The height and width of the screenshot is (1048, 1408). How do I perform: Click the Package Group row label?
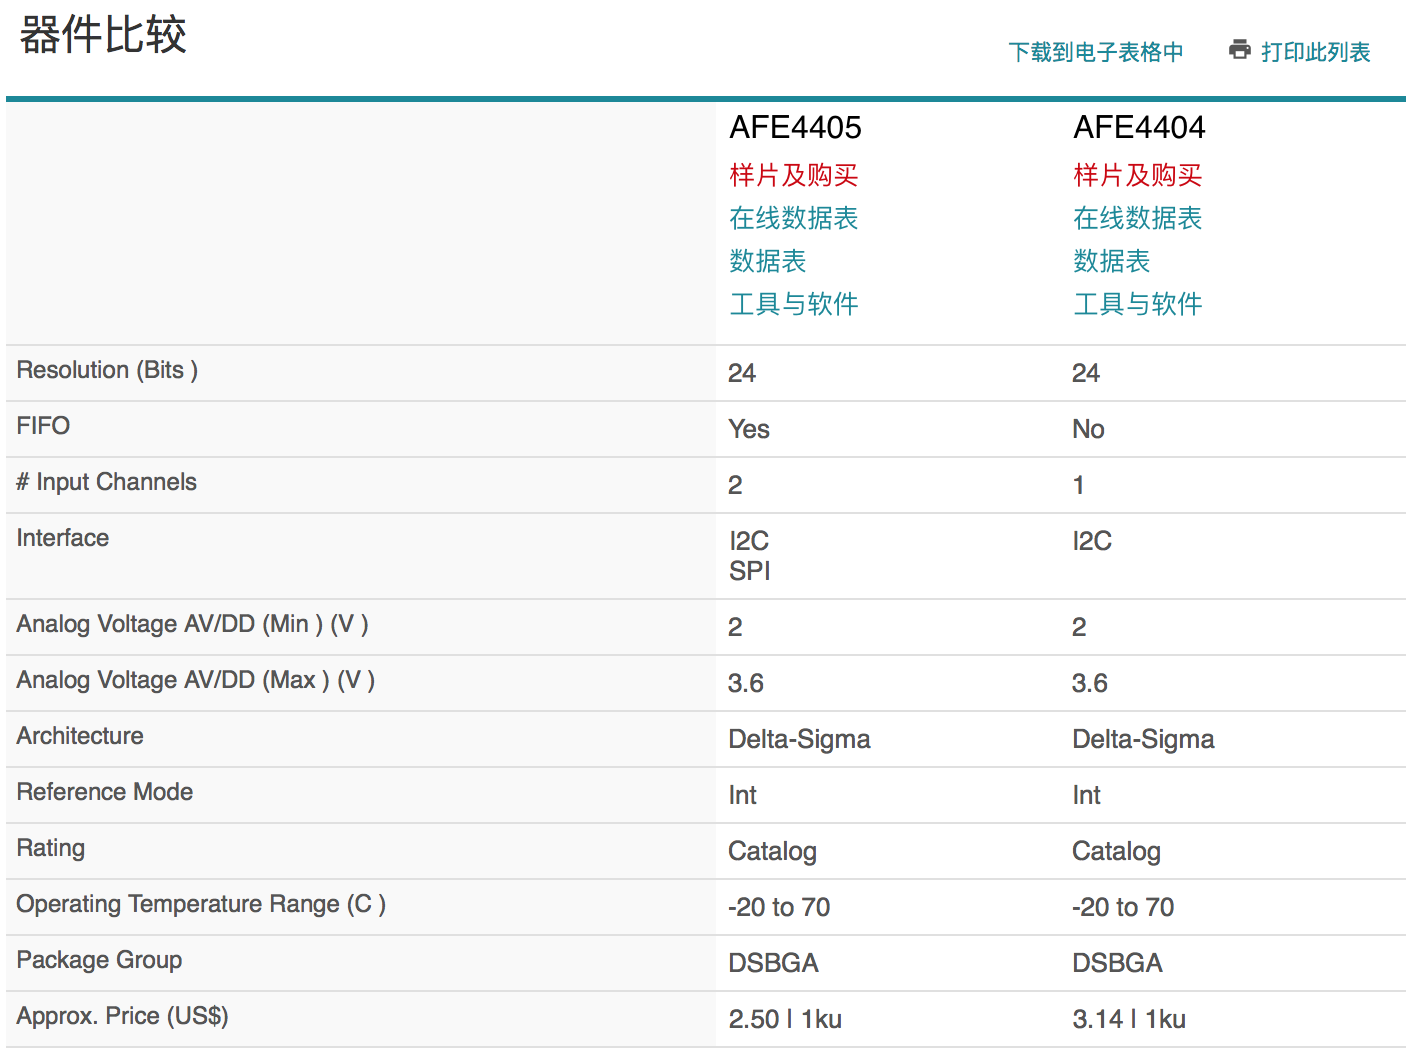(x=99, y=960)
